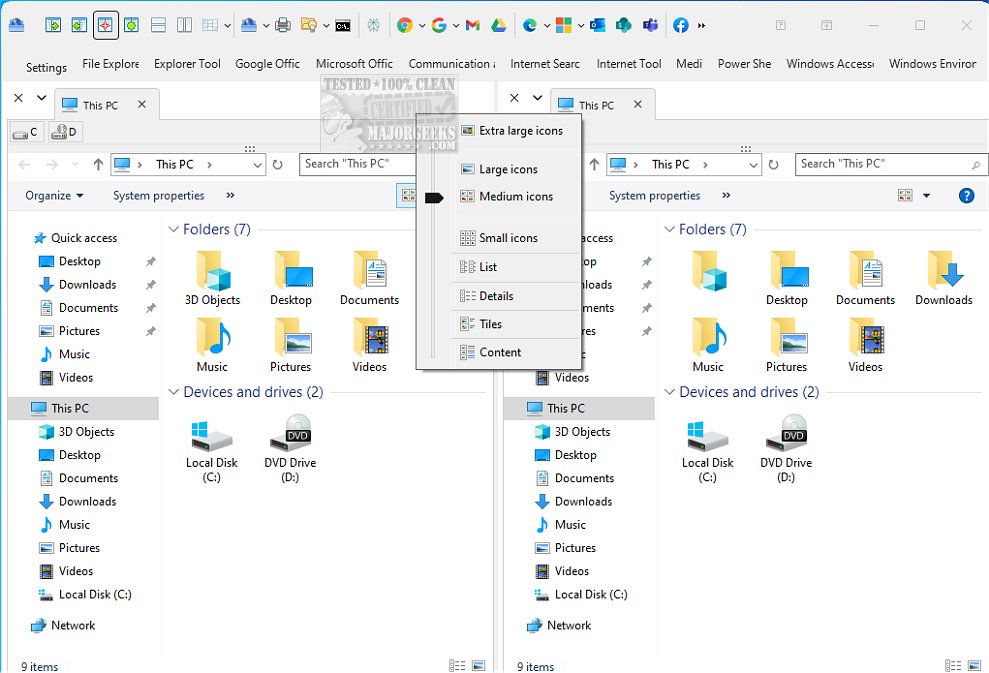Screen dimensions: 989x673
Task: Click the highlighted red target pane icon
Action: (x=105, y=25)
